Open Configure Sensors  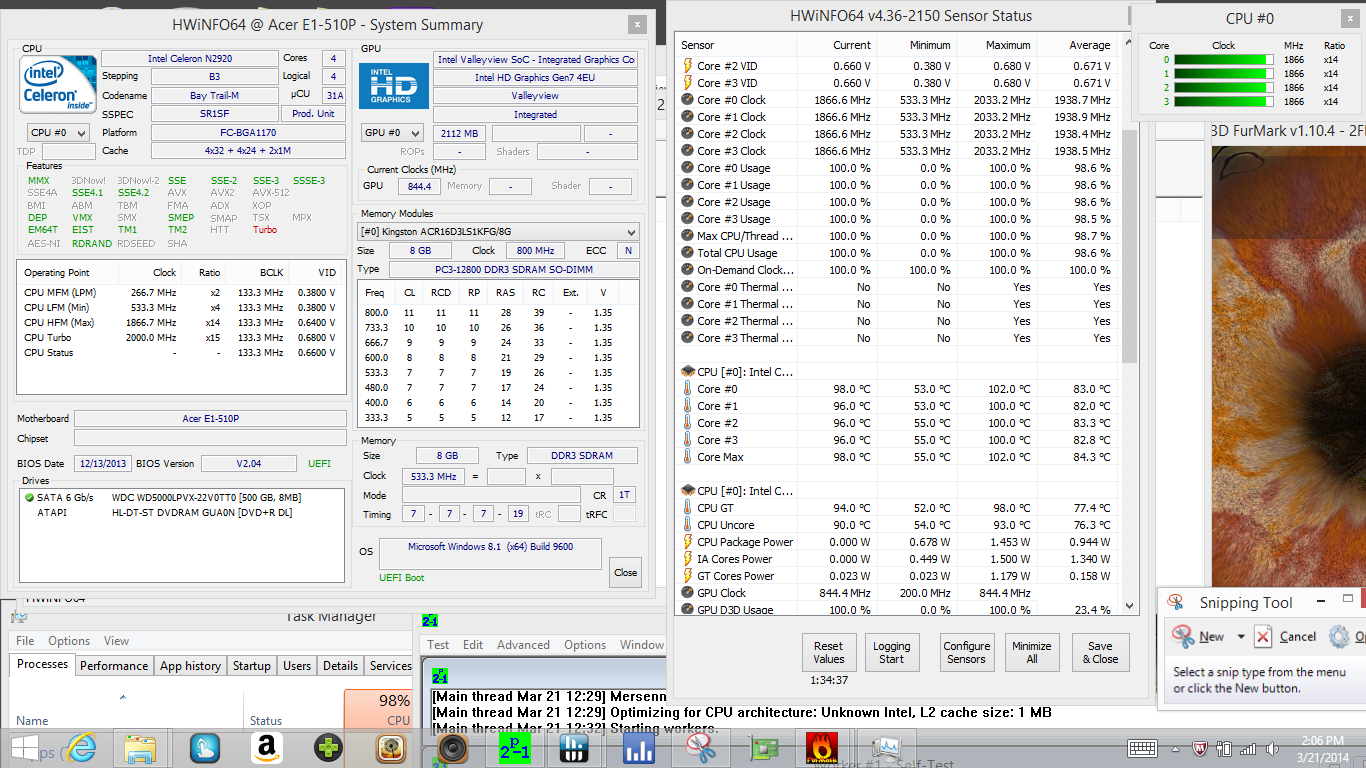[966, 652]
